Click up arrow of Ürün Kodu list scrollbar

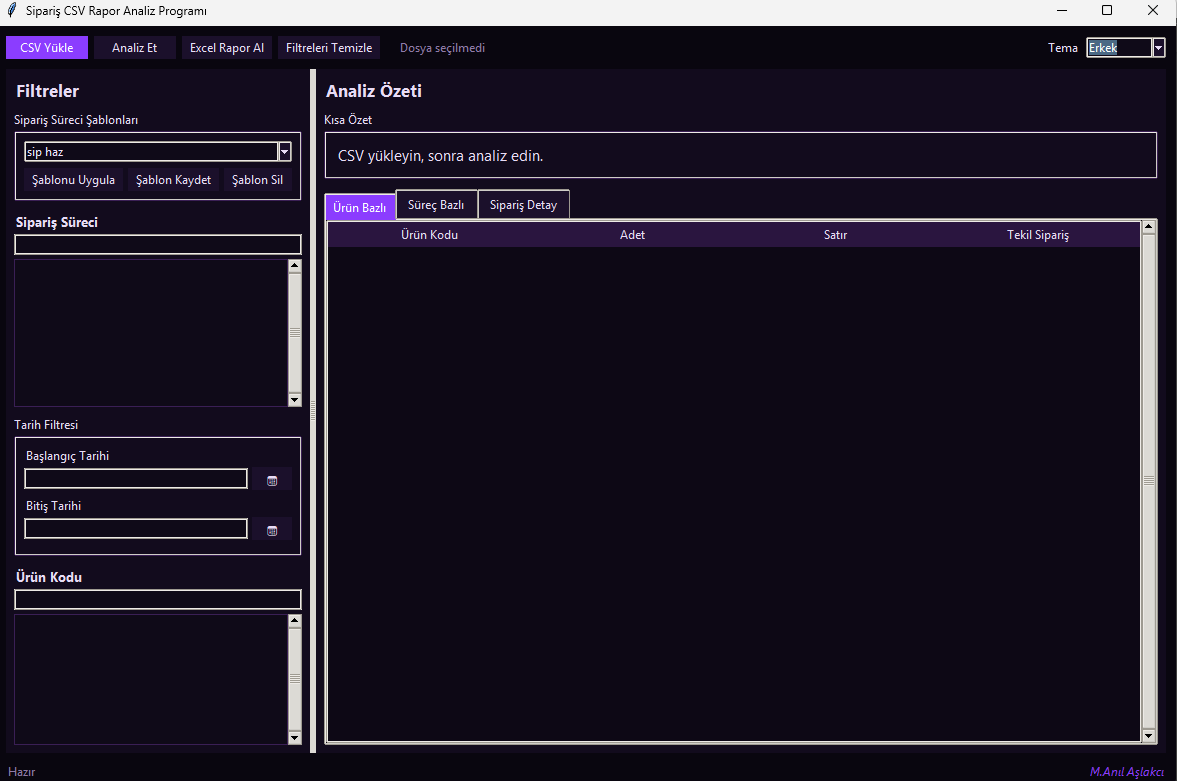(295, 620)
